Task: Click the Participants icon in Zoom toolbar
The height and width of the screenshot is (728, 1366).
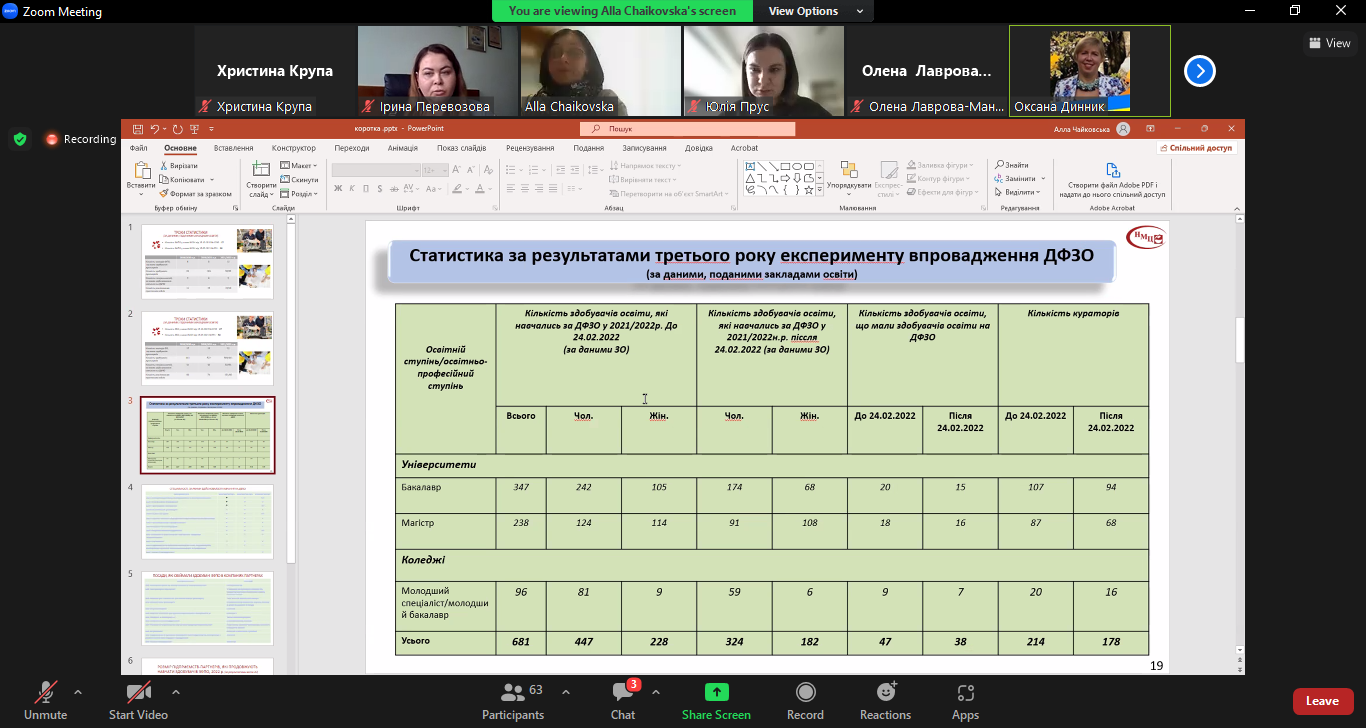Action: pyautogui.click(x=513, y=693)
